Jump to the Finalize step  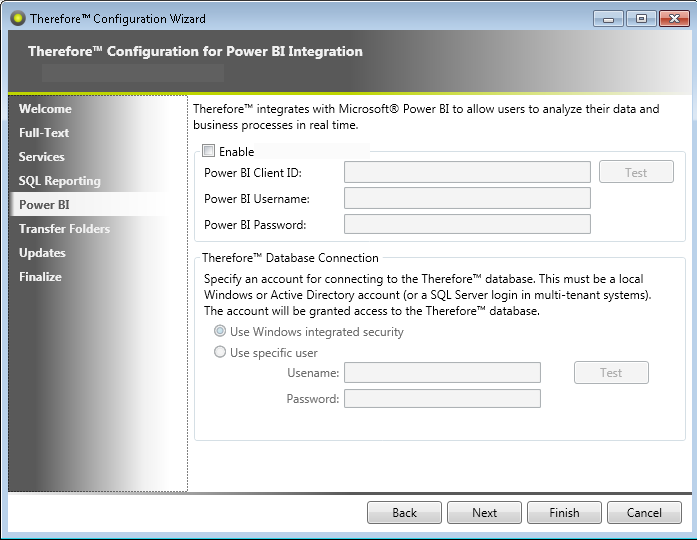point(40,277)
